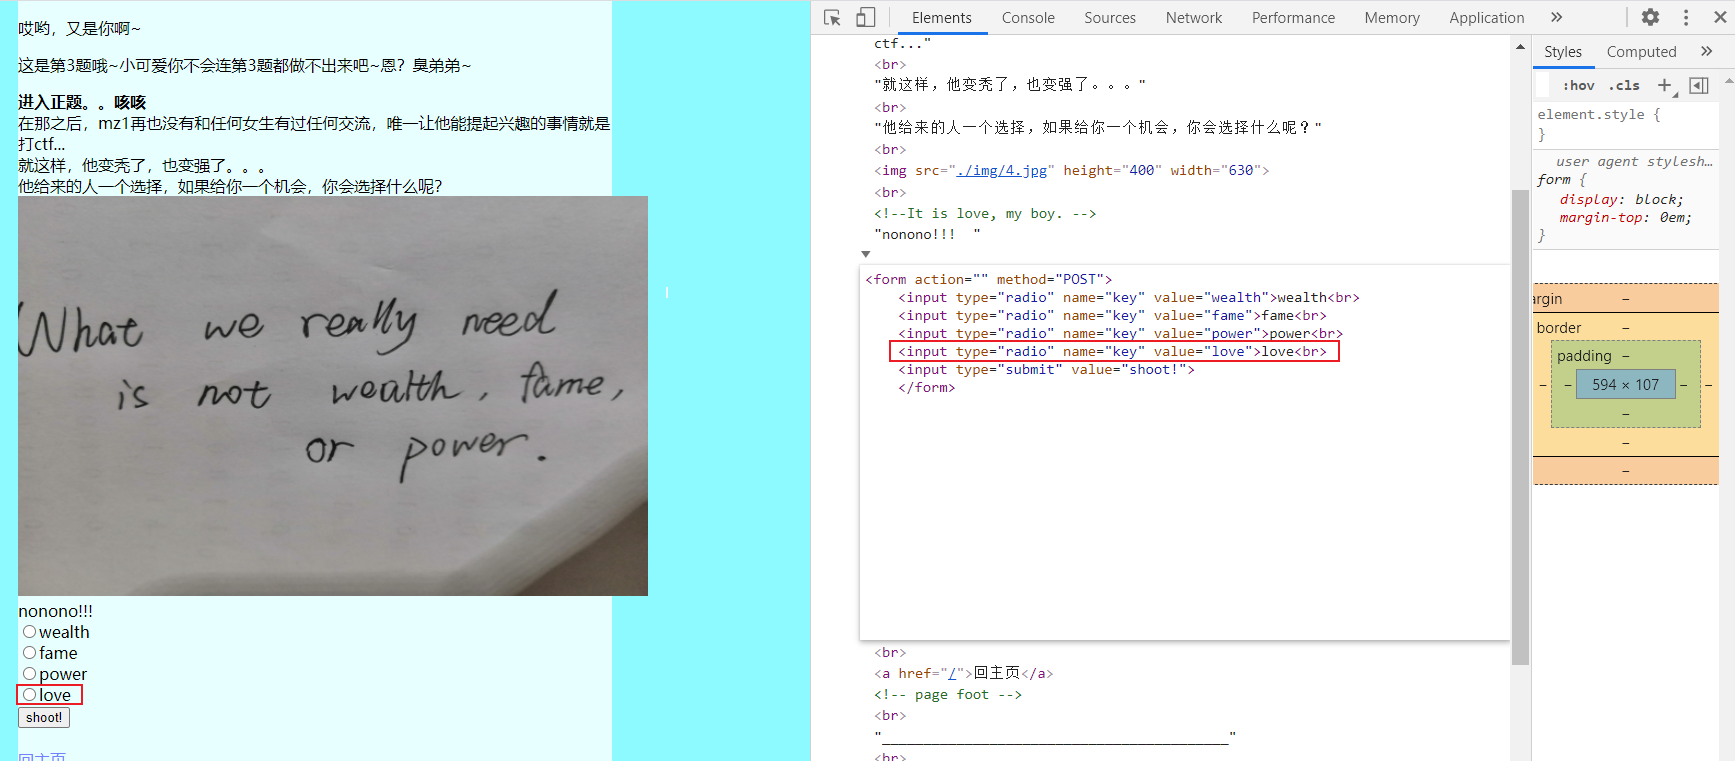Choose the love radio option
The image size is (1735, 761).
pyautogui.click(x=30, y=695)
